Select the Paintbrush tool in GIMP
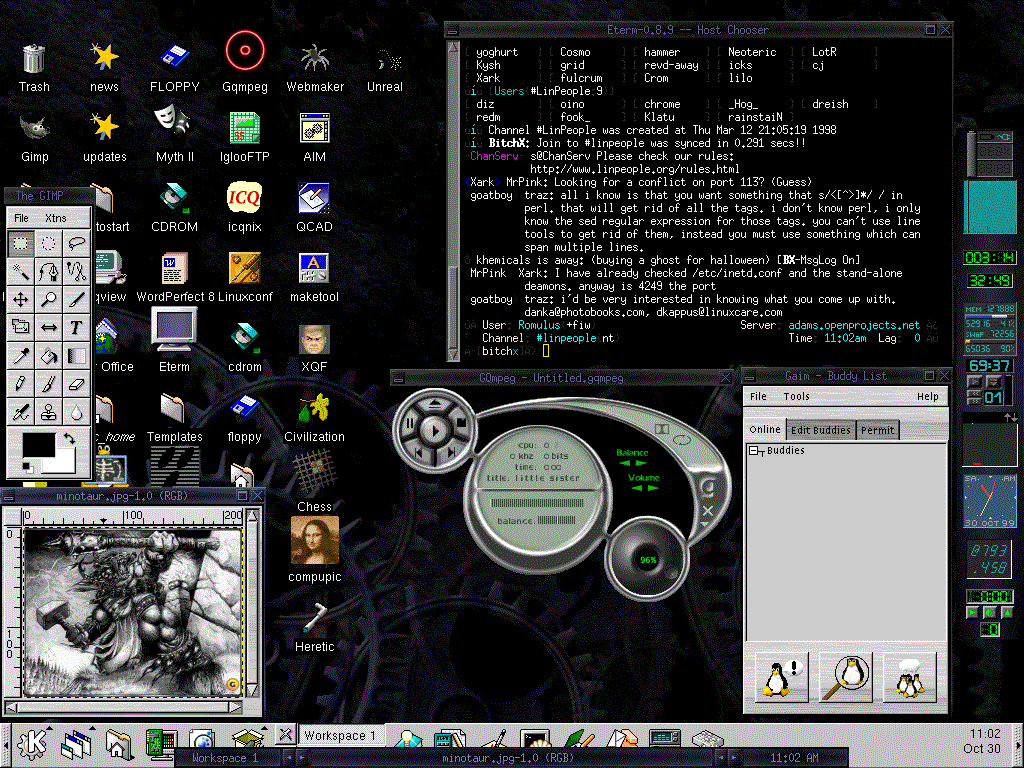The image size is (1024, 768). (48, 383)
